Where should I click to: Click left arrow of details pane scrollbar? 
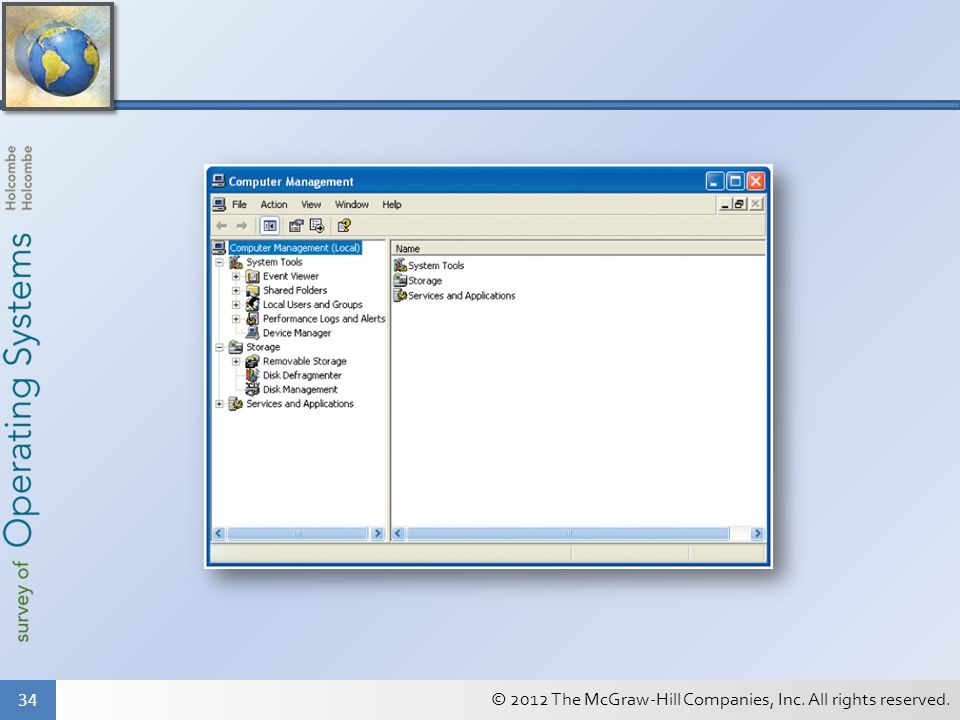[398, 533]
